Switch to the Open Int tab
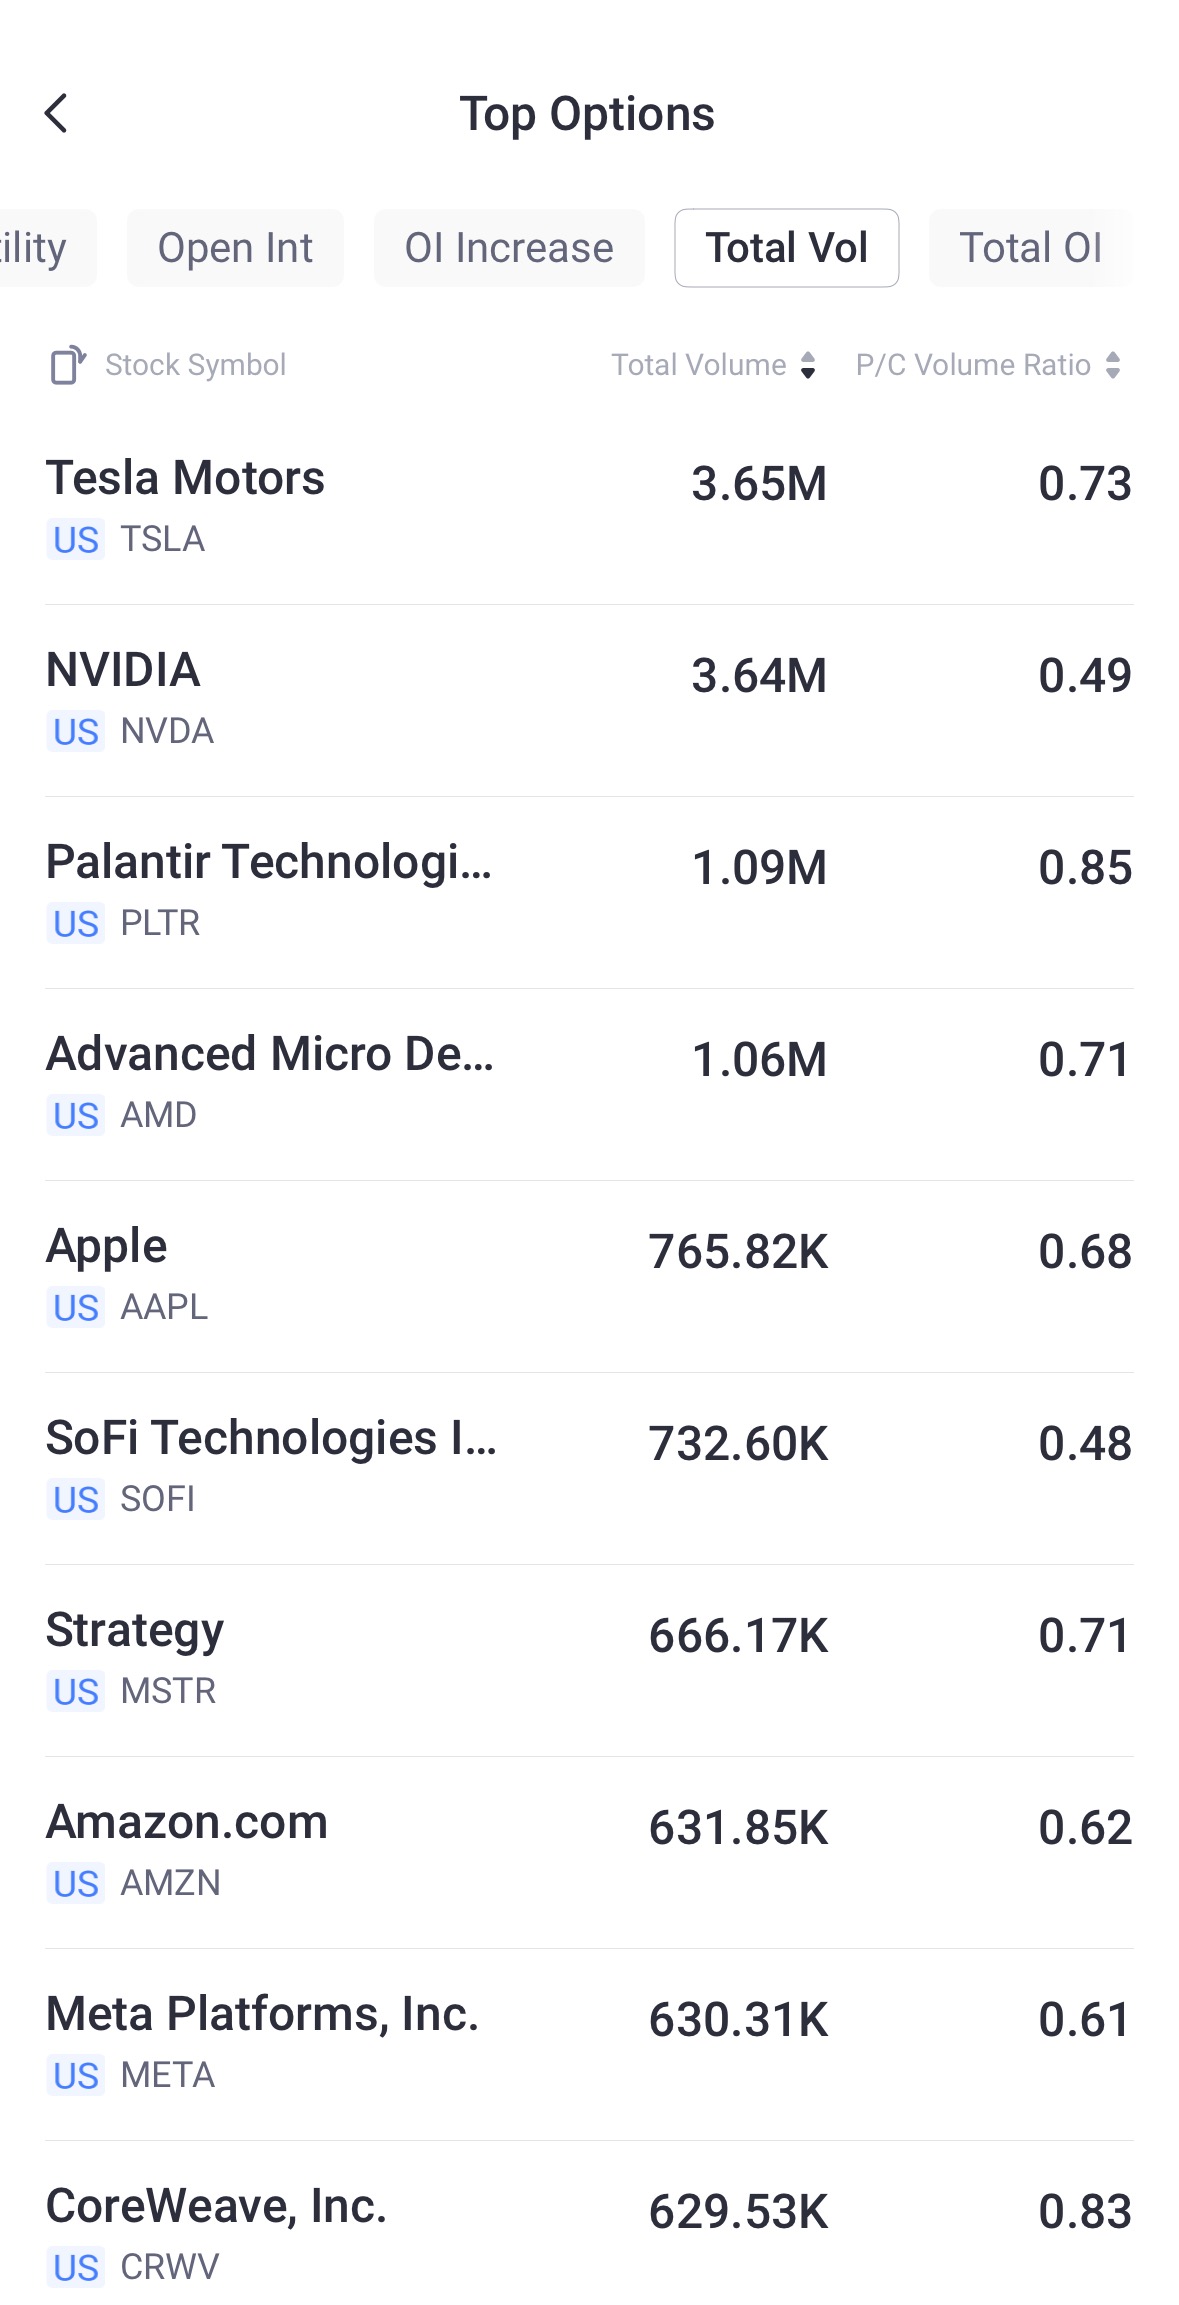Image resolution: width=1179 pixels, height=2305 pixels. (x=235, y=248)
